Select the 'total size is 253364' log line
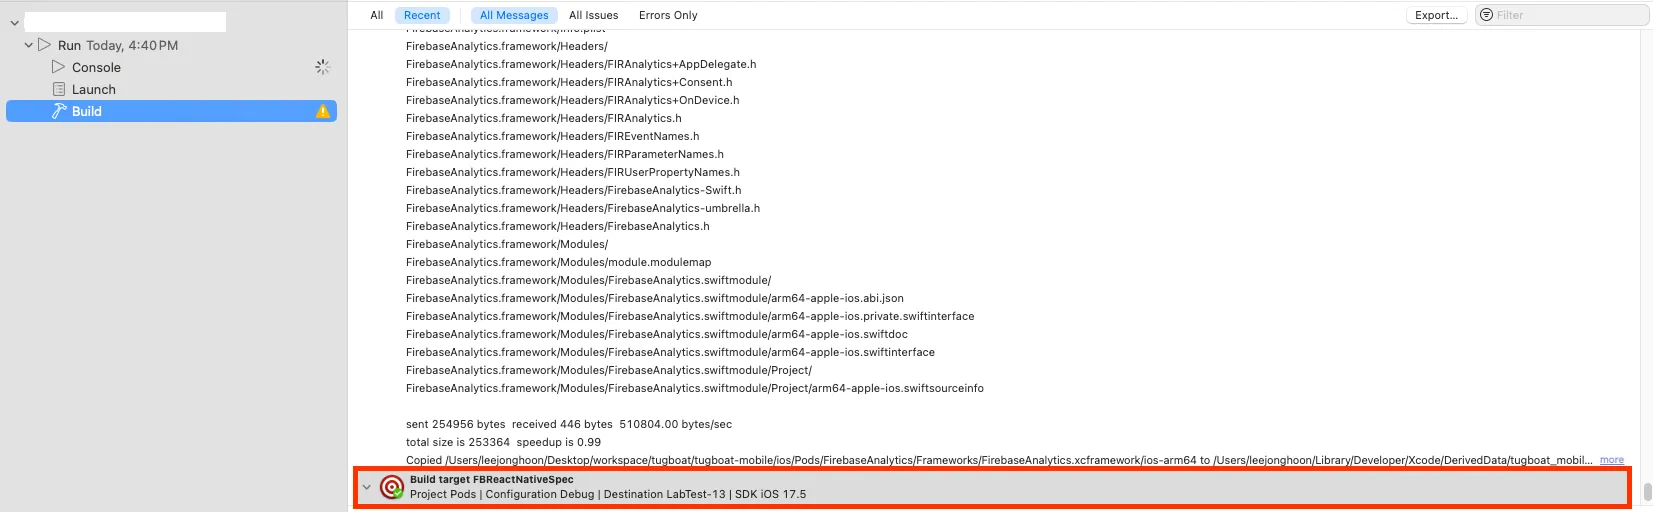This screenshot has height=512, width=1653. pyautogui.click(x=503, y=442)
